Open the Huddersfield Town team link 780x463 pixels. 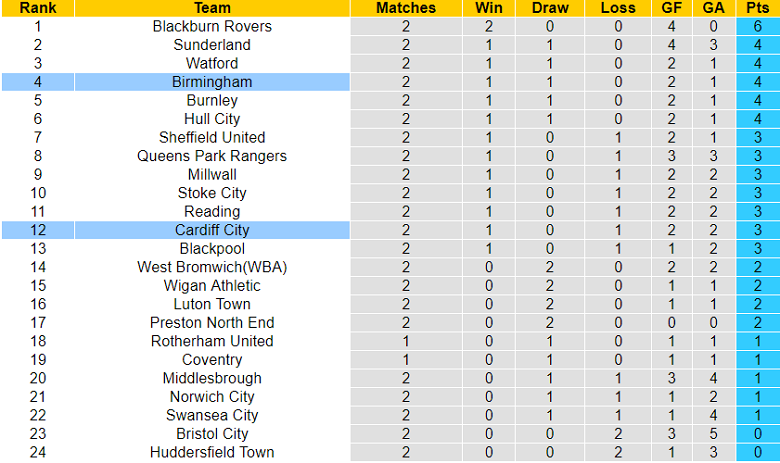pos(212,452)
